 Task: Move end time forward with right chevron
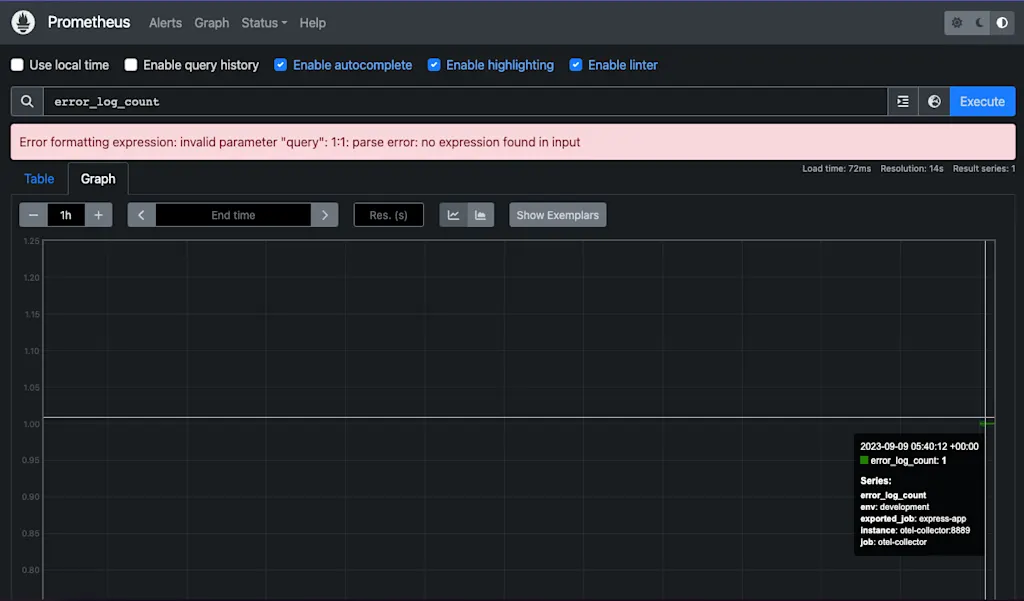[325, 215]
